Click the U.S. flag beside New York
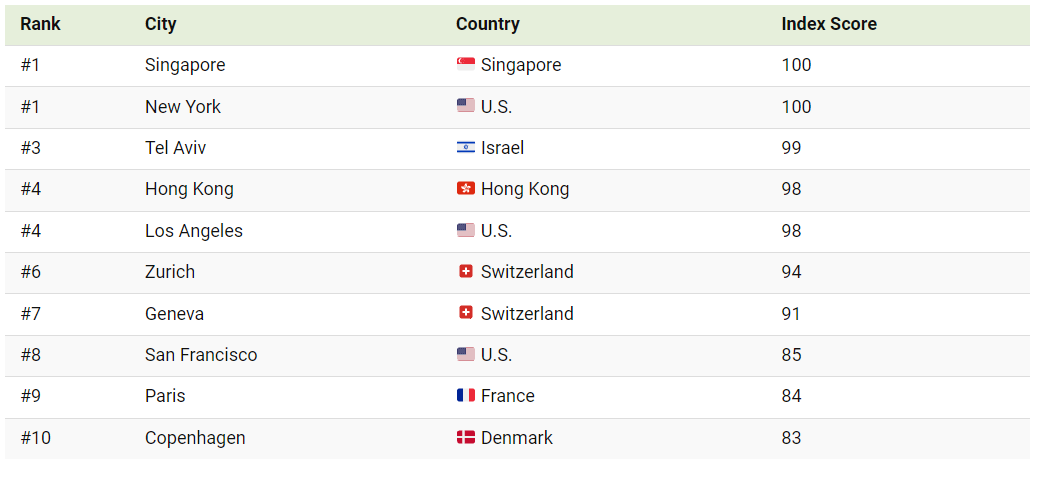 (x=465, y=106)
